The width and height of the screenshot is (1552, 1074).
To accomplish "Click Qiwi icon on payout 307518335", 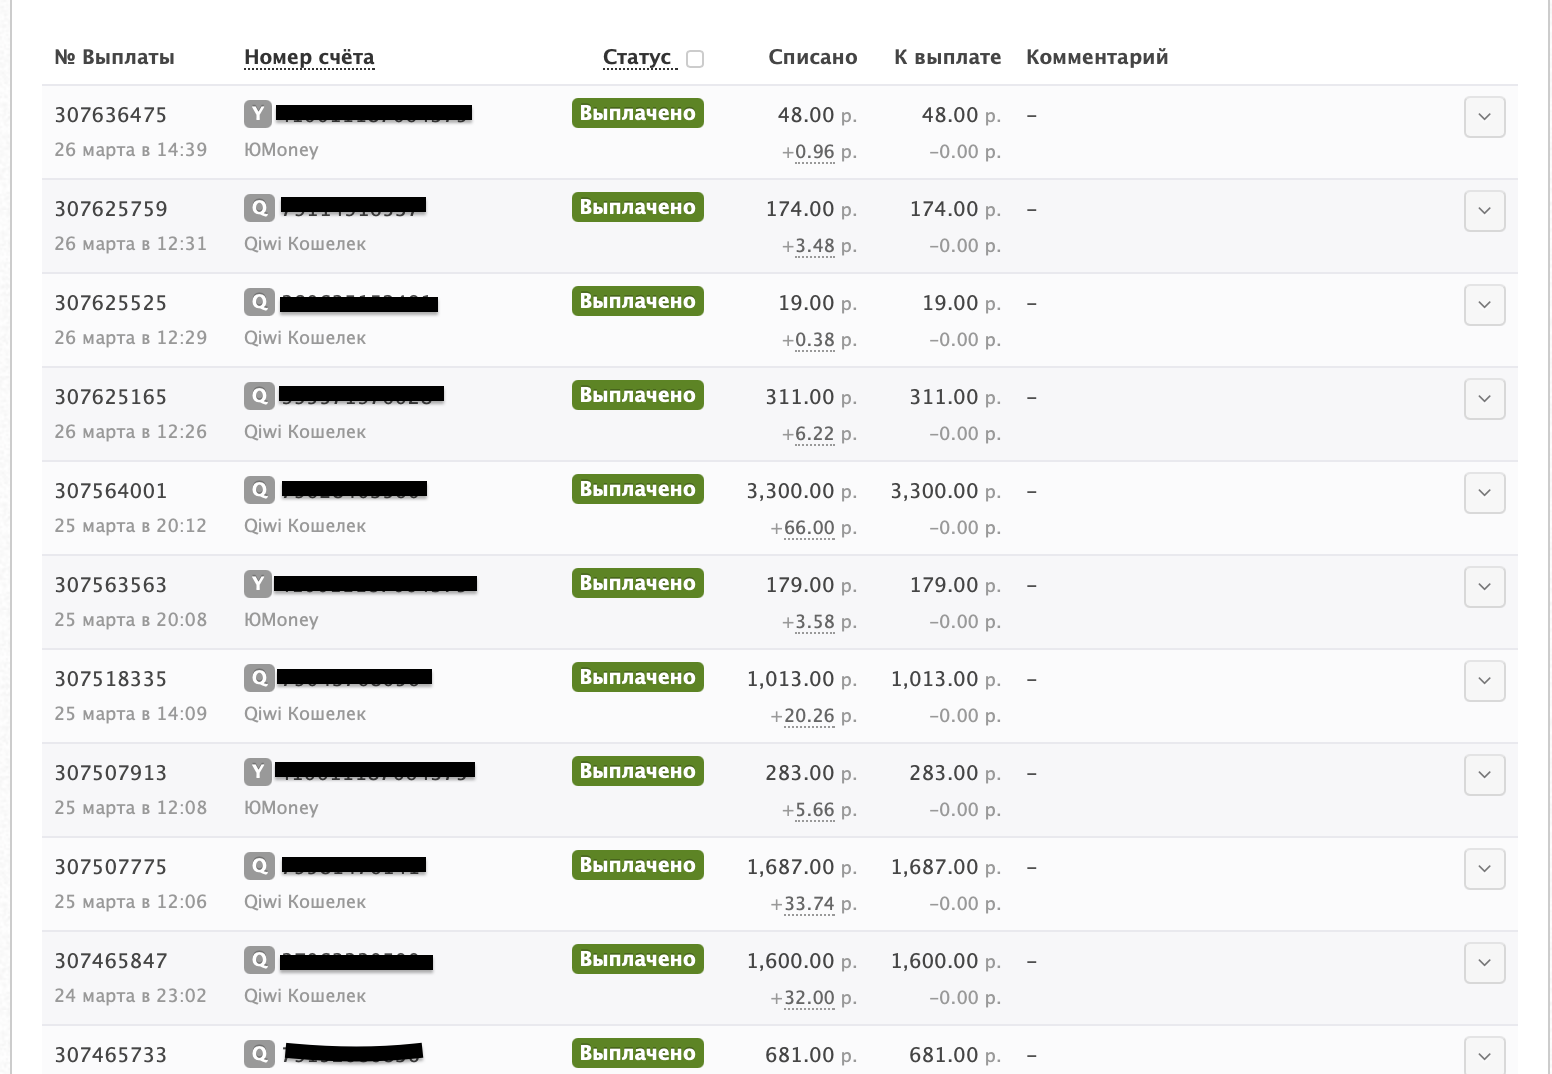I will pyautogui.click(x=259, y=678).
